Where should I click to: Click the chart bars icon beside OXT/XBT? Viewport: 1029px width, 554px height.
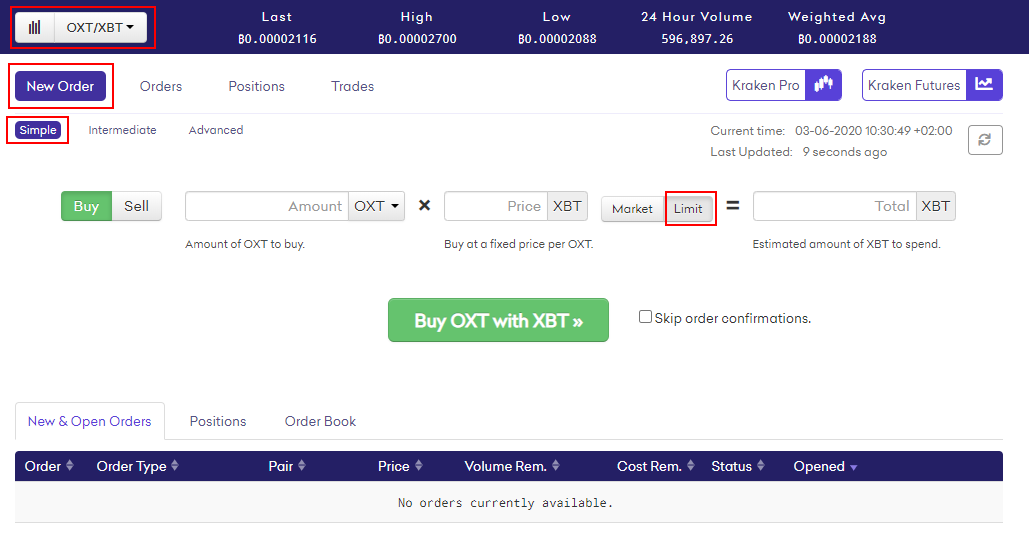click(35, 28)
